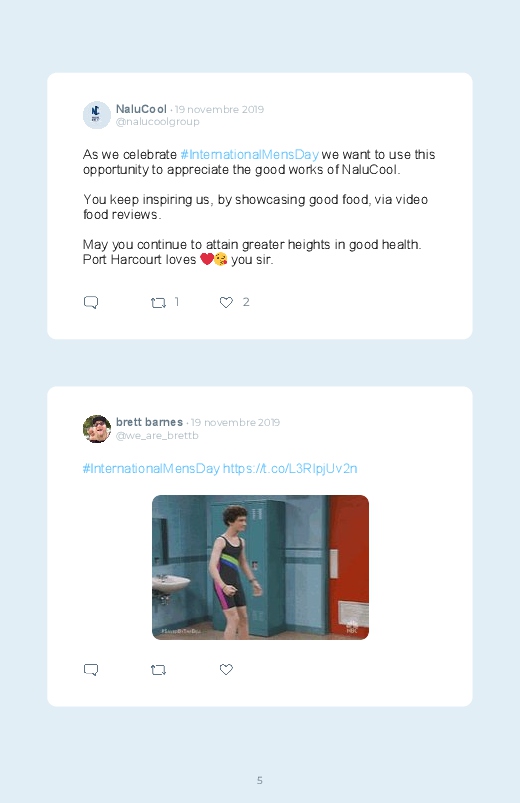
Task: Open brett barnes profile picture
Action: (x=97, y=429)
